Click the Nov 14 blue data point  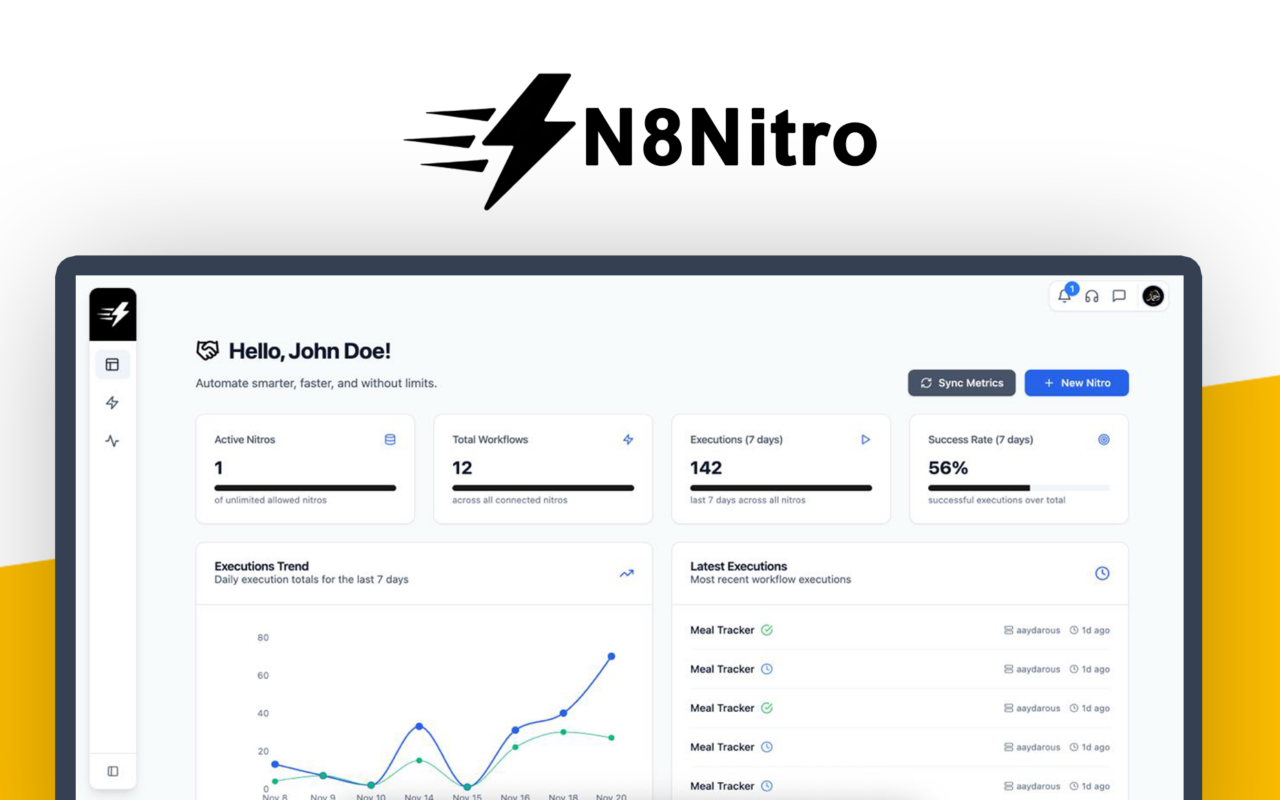419,726
